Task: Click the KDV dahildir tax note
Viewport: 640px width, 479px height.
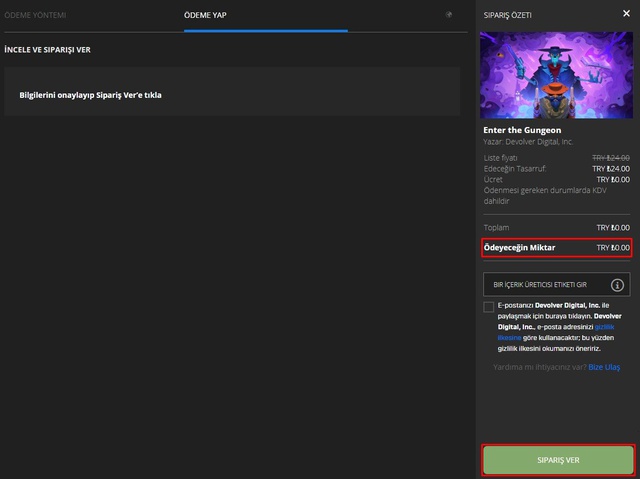Action: pyautogui.click(x=545, y=196)
